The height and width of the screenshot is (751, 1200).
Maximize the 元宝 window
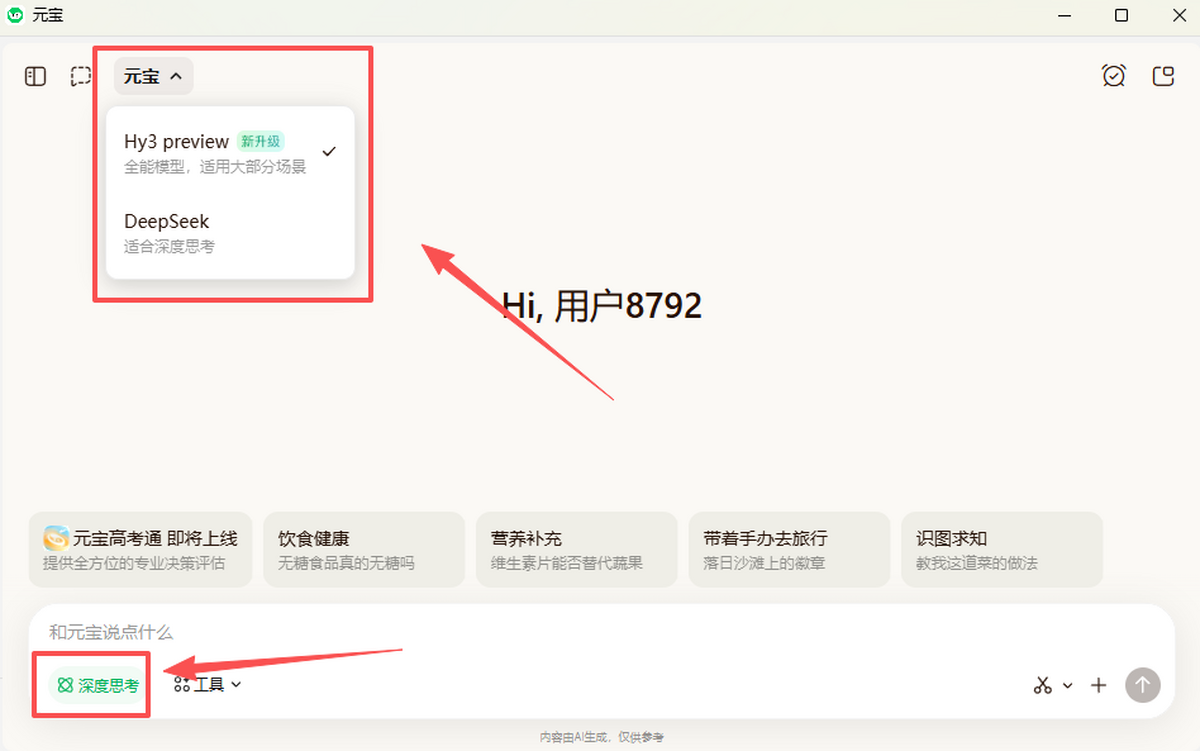click(1121, 15)
